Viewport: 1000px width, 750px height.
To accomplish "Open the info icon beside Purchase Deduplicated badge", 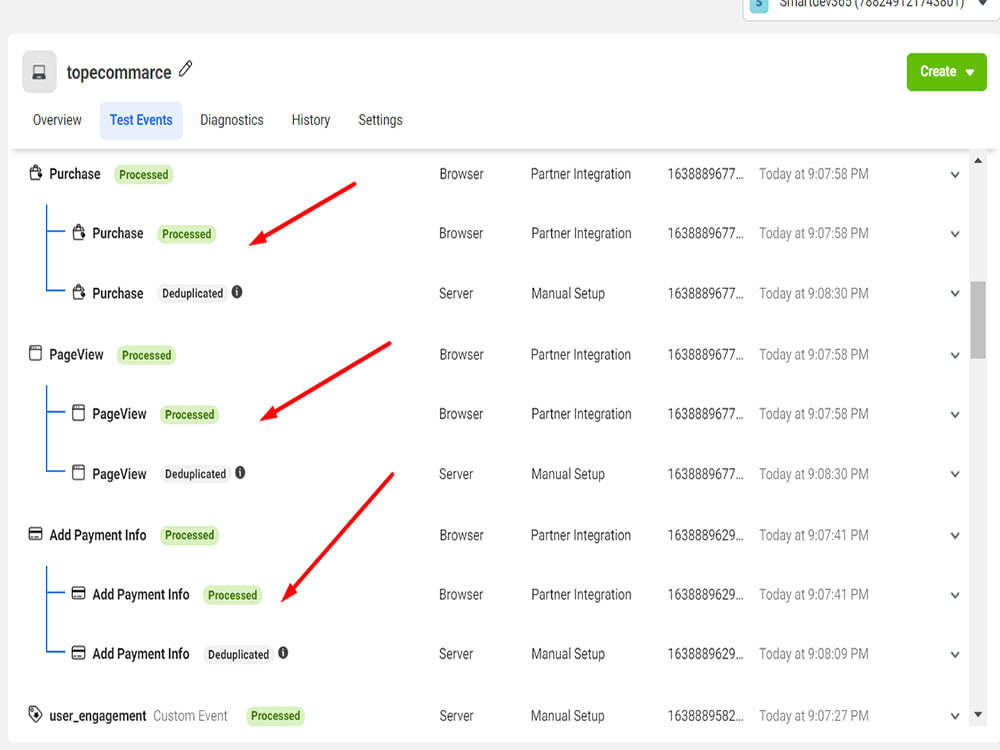I will click(237, 292).
